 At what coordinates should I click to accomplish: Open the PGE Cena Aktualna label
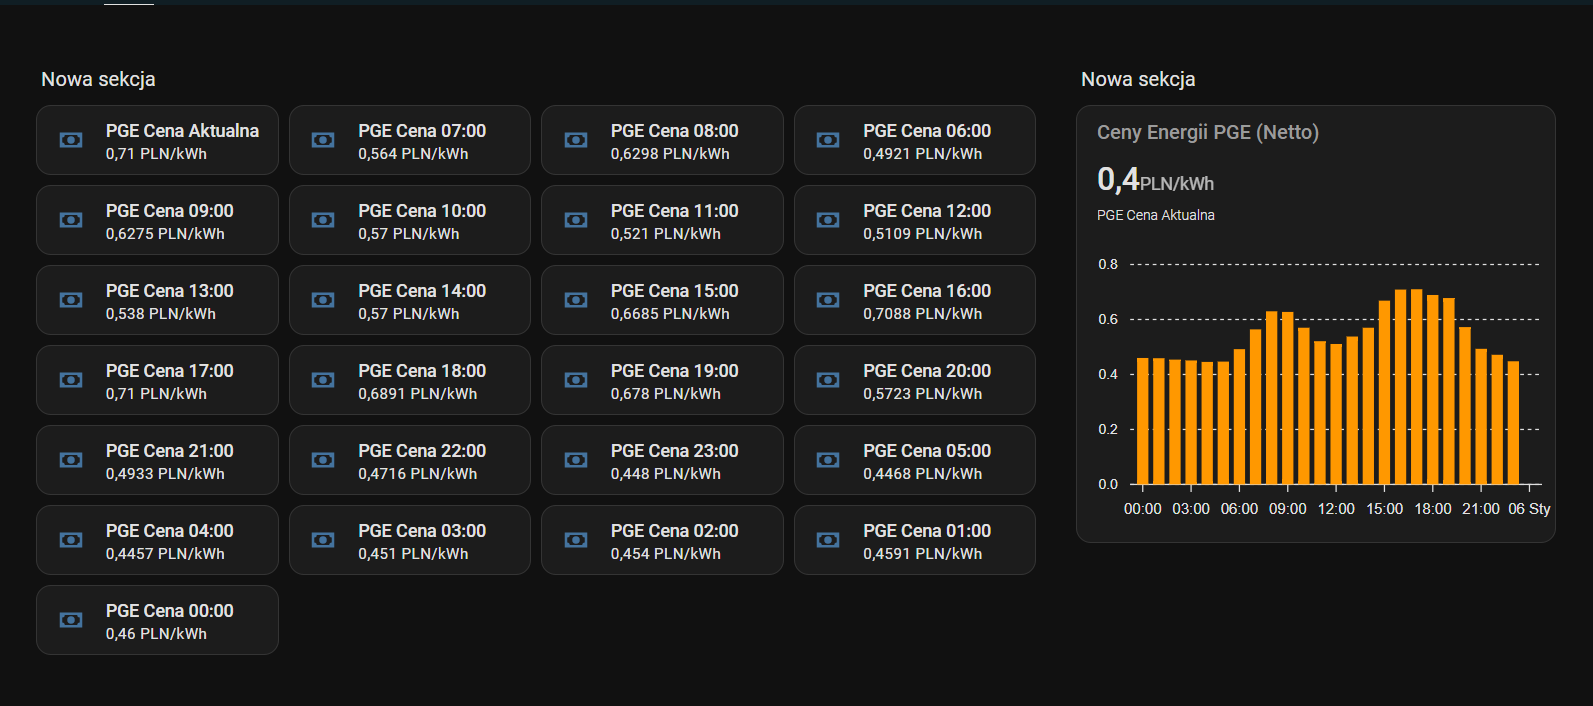click(x=182, y=131)
